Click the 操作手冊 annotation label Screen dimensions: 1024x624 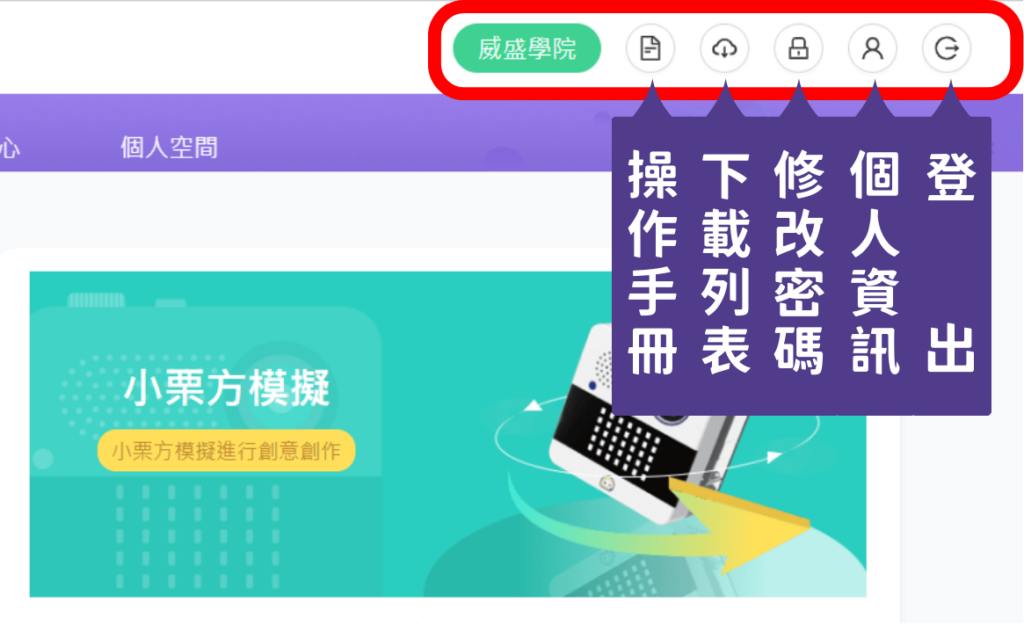click(x=652, y=263)
